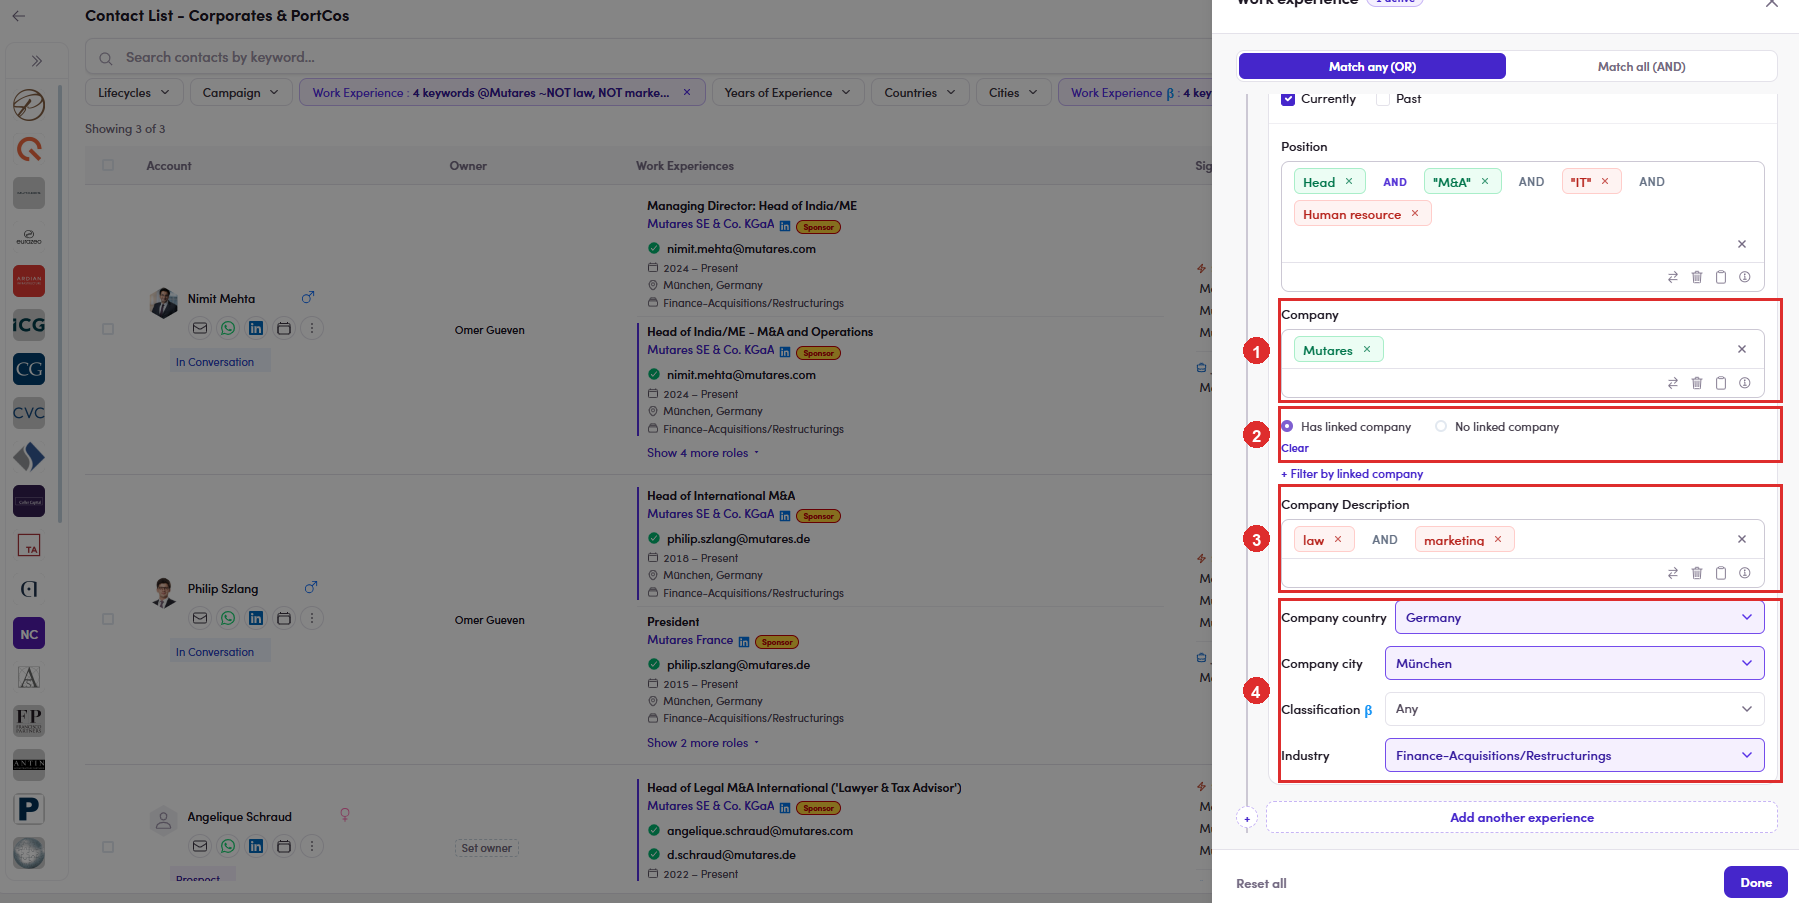The width and height of the screenshot is (1799, 903).
Task: Toggle AND operator between Head and M&A
Action: click(1395, 182)
